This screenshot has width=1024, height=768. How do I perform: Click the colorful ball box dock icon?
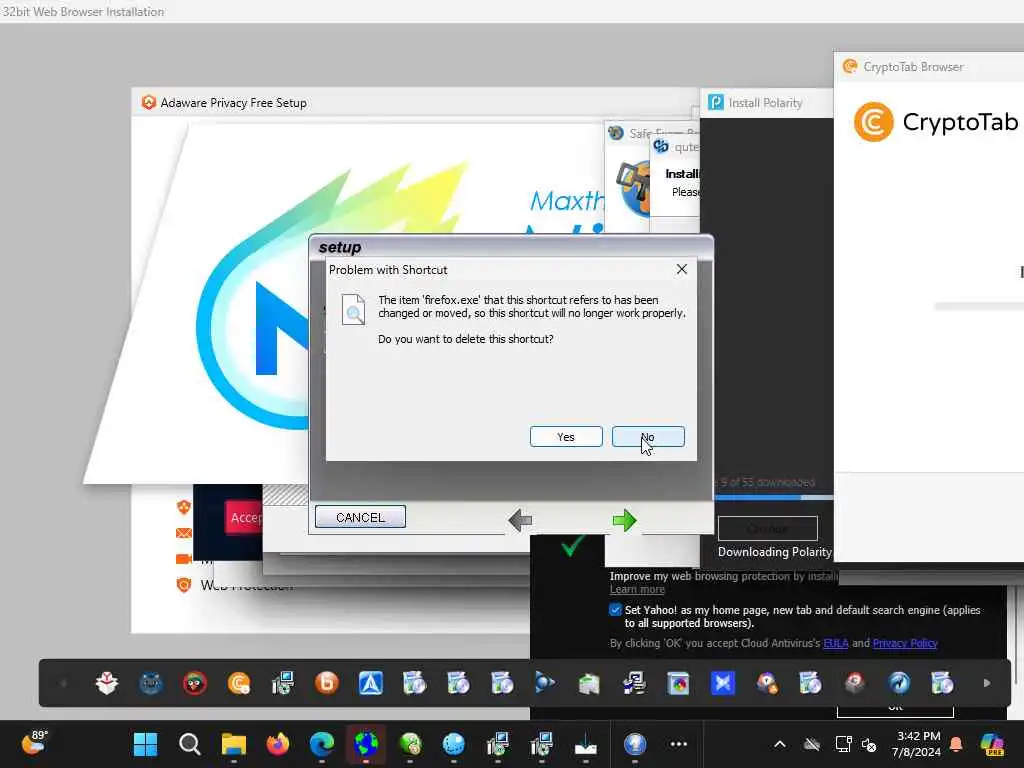tap(678, 683)
